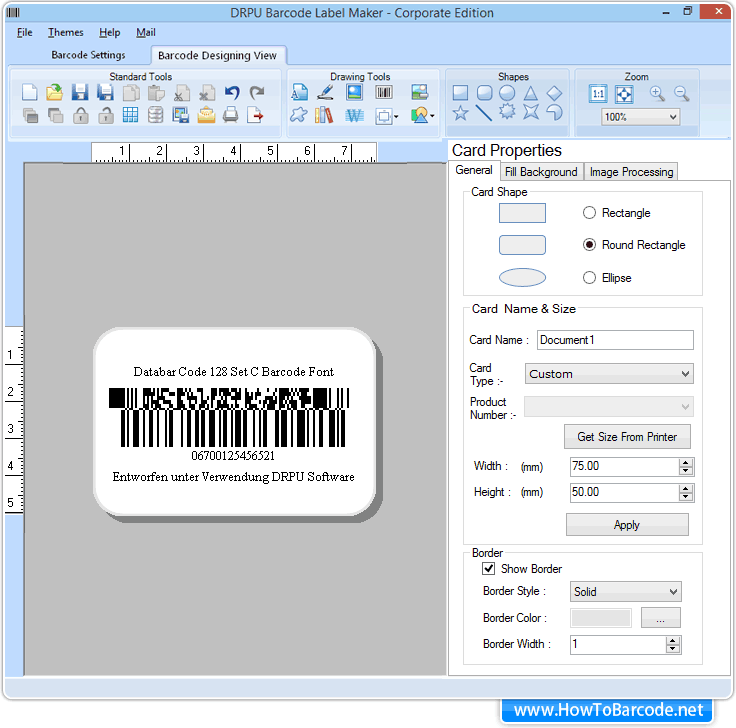Insert a barcode using Drawing Tools icon

(384, 93)
